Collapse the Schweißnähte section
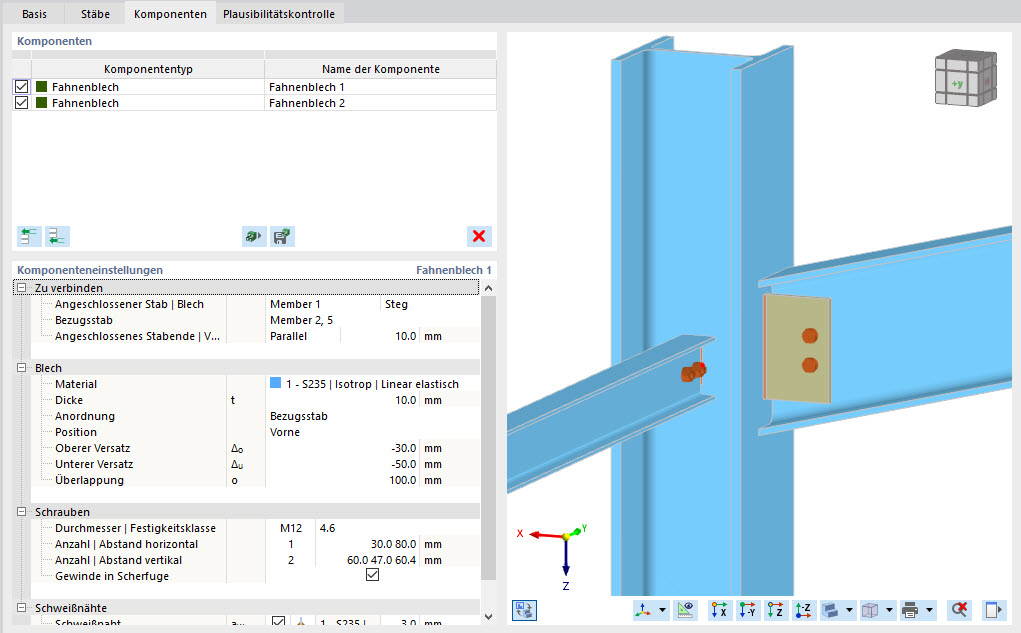Viewport: 1021px width, 633px height. [x=21, y=608]
